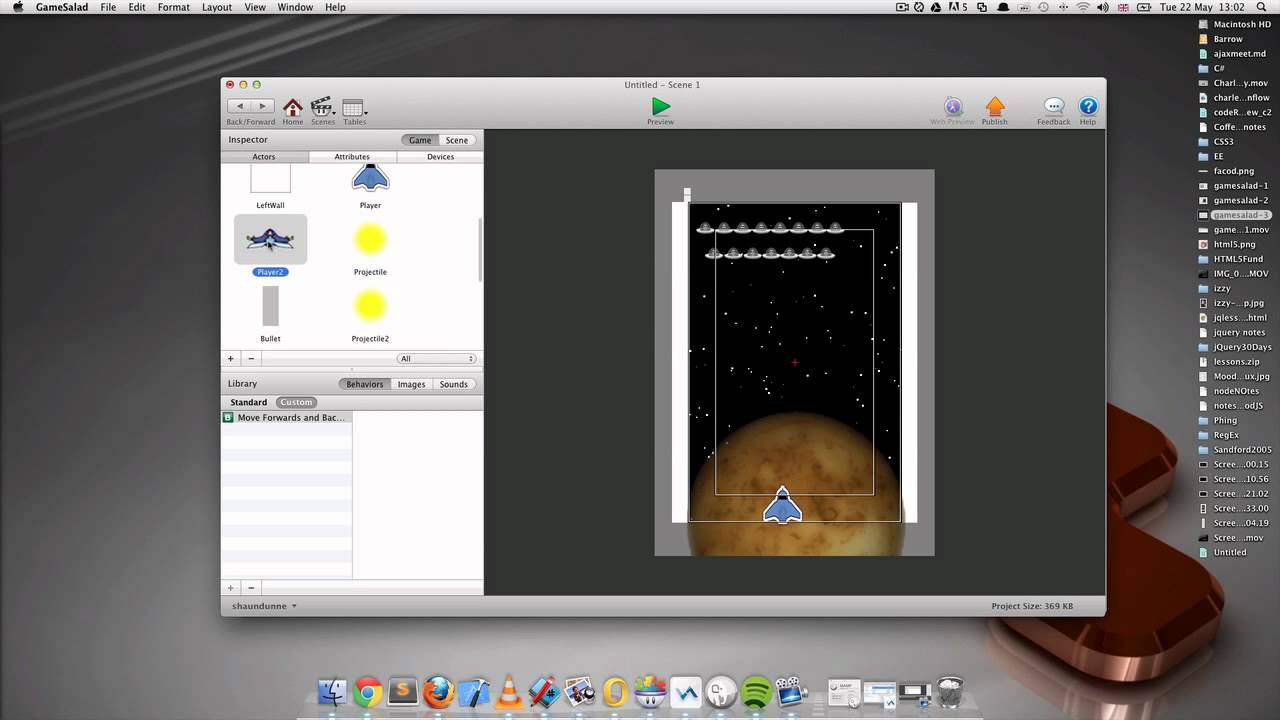This screenshot has width=1280, height=720.
Task: Add a new actor with plus button
Action: [x=231, y=358]
